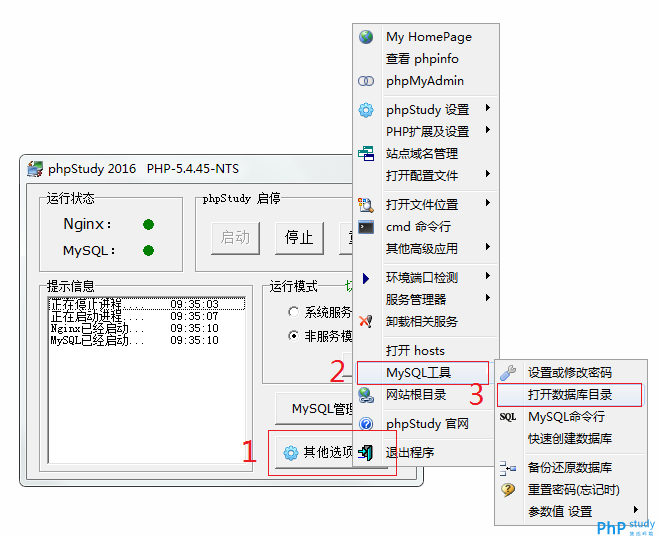Select 快速创建数据库 submenu item

pyautogui.click(x=571, y=439)
